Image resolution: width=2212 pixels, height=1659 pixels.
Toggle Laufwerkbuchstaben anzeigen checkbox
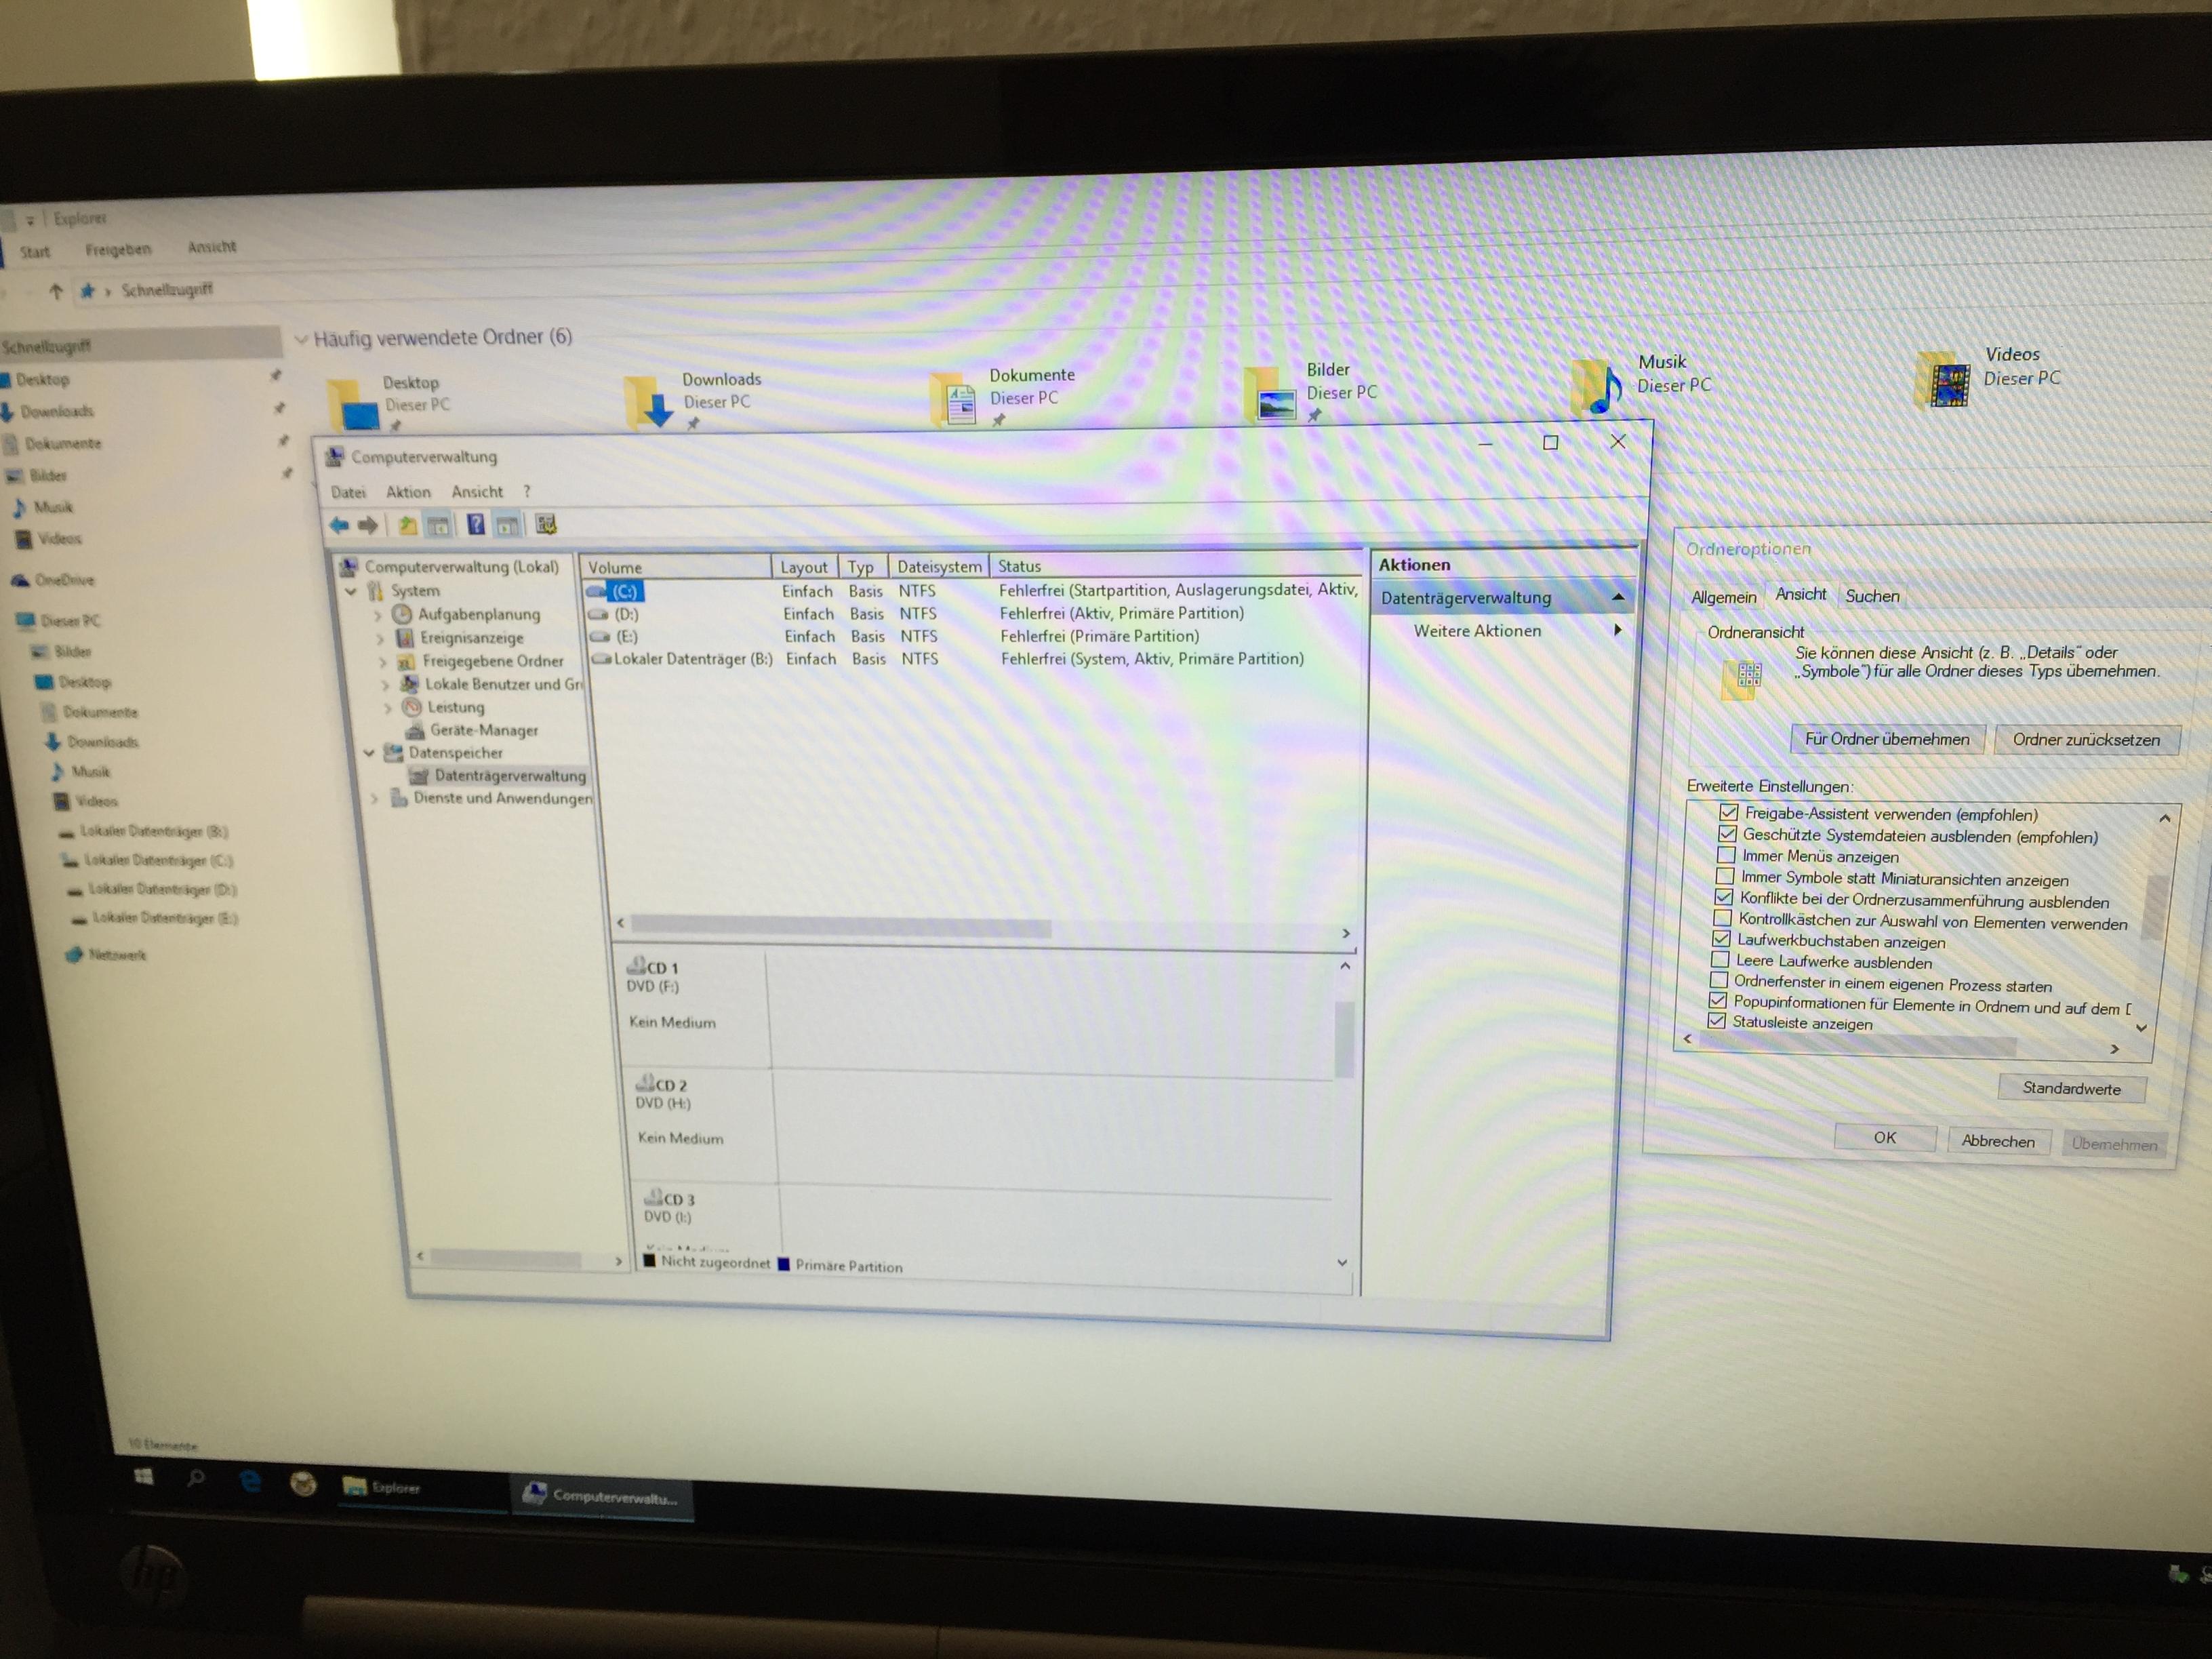pyautogui.click(x=1721, y=939)
